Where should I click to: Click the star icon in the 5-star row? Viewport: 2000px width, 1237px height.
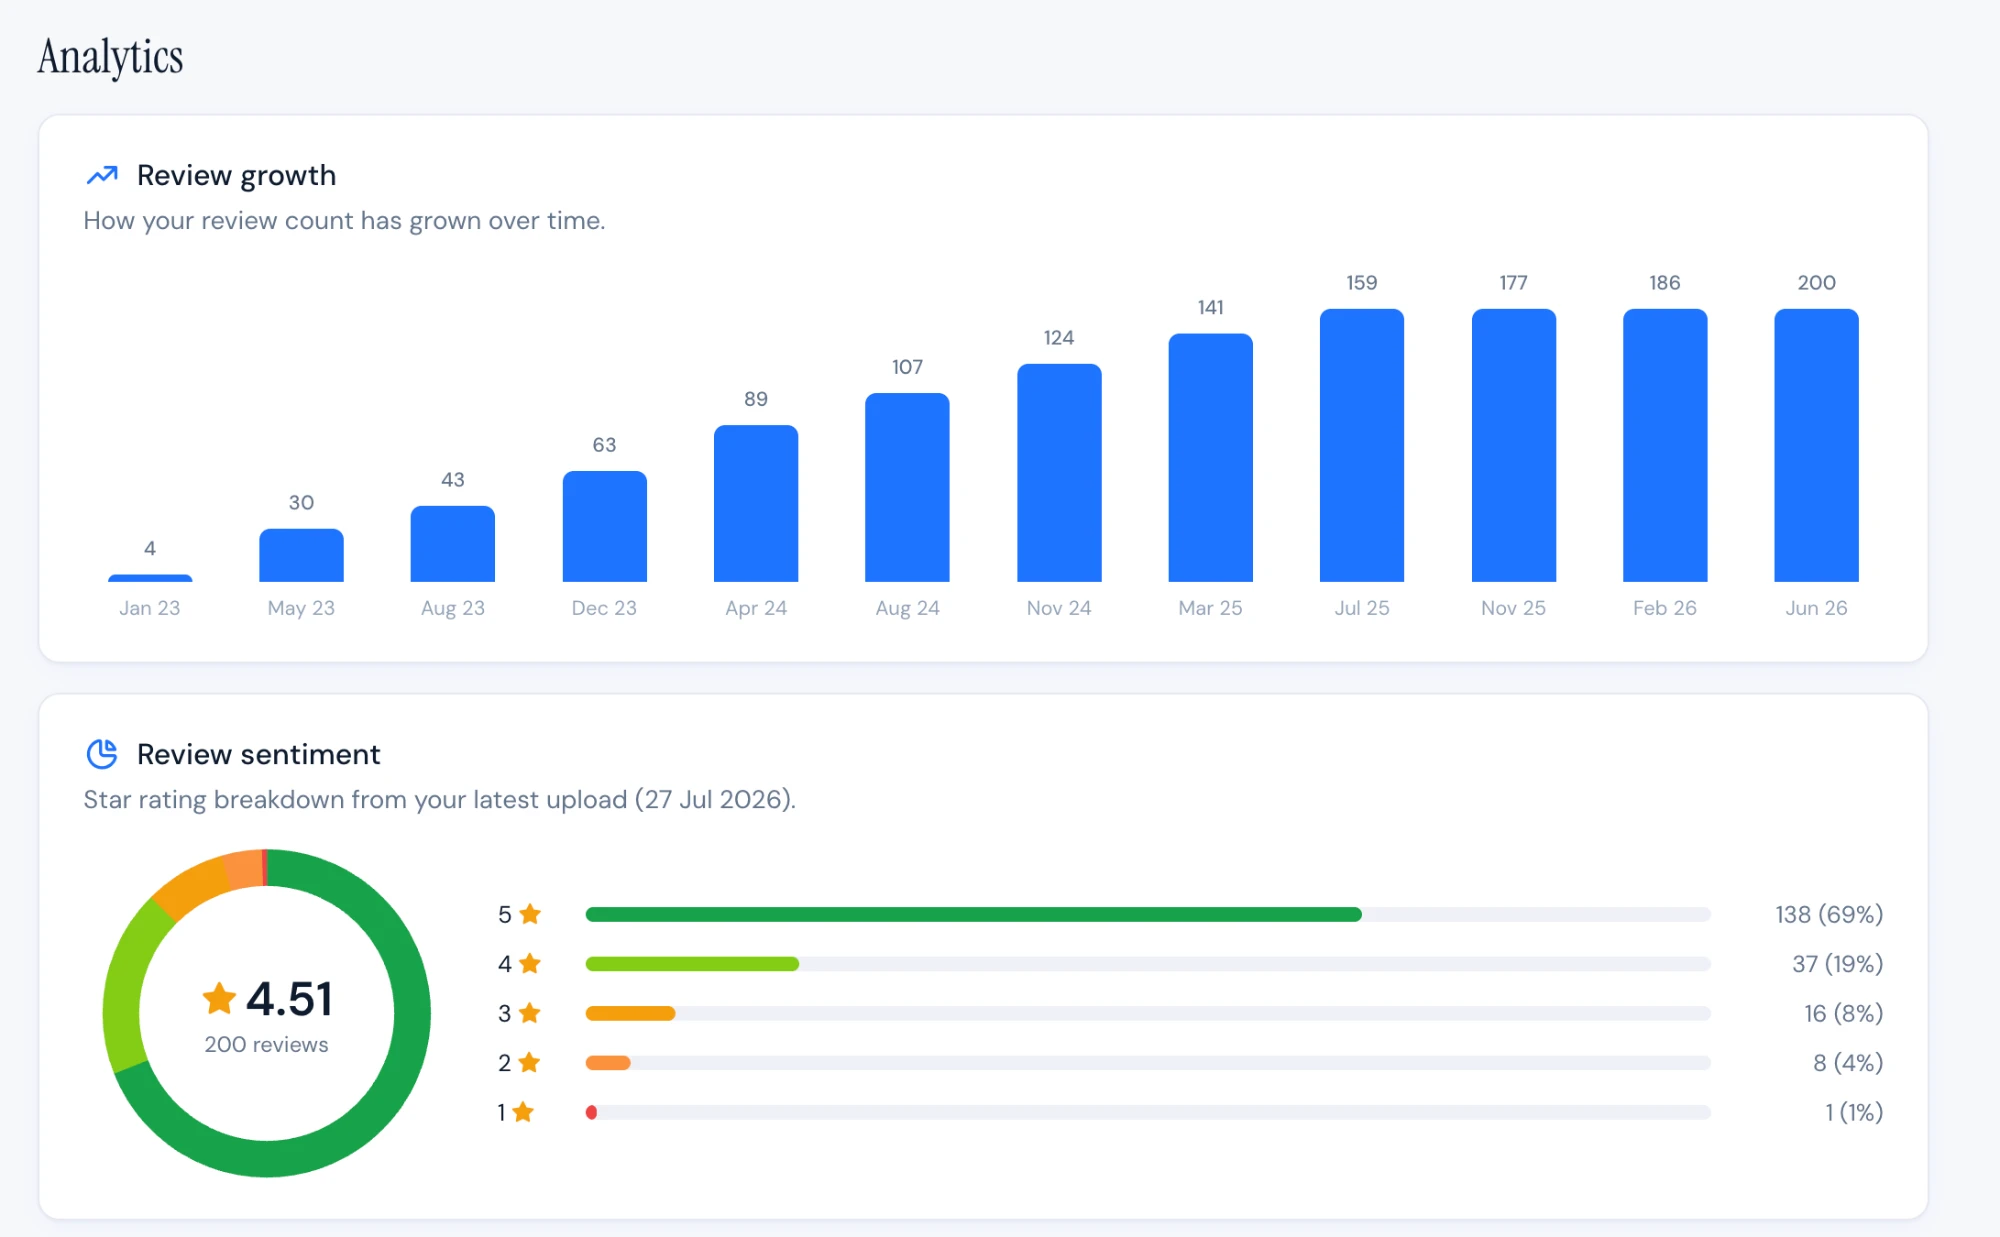(530, 914)
